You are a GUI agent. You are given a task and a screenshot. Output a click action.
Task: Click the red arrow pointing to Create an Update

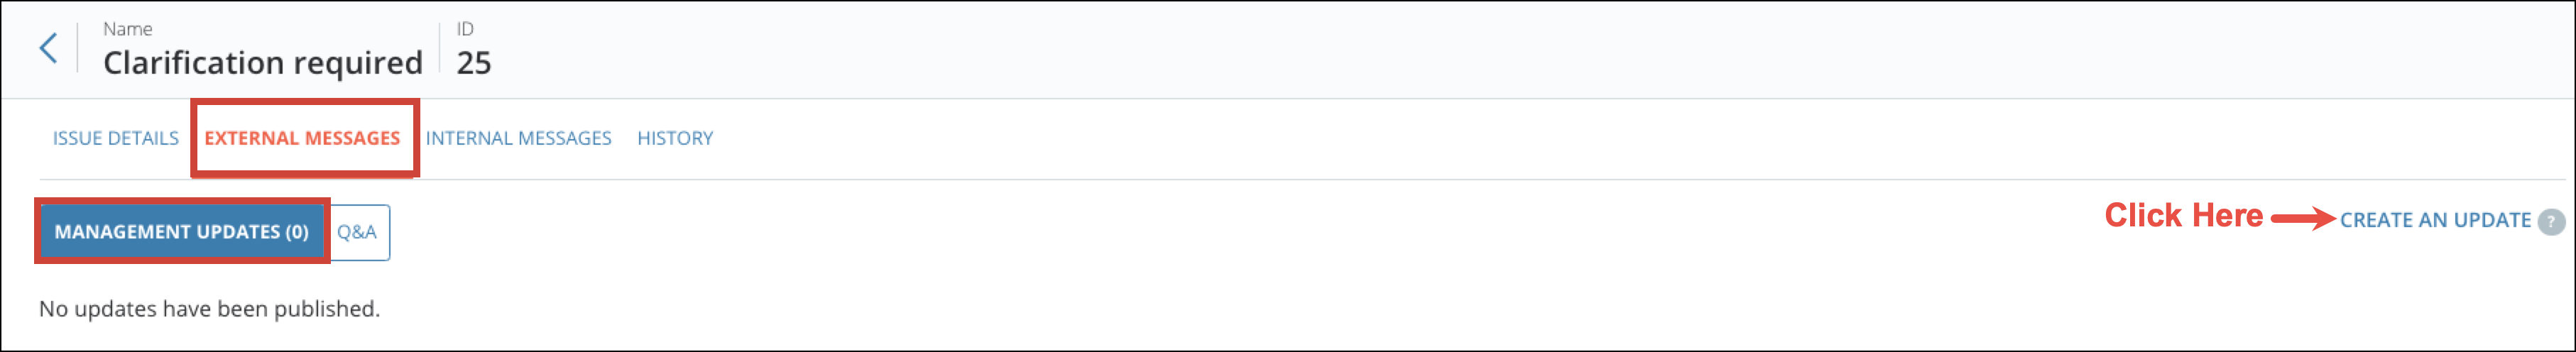2302,218
